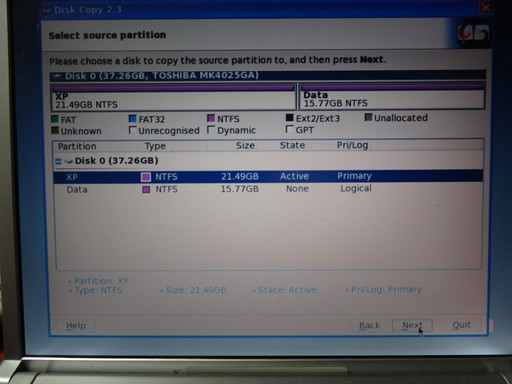This screenshot has width=512, height=384.
Task: Collapse the Disk 0 tree node
Action: click(58, 162)
